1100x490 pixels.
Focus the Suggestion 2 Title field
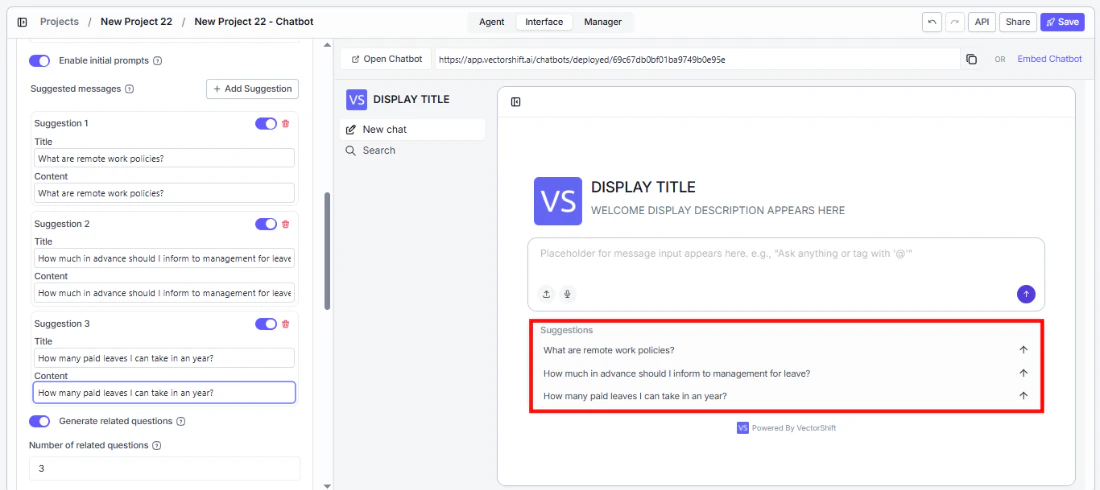[164, 258]
